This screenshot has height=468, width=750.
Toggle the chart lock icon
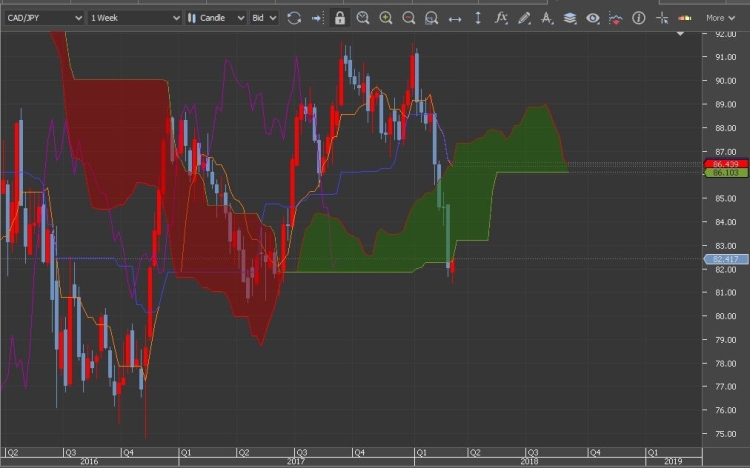(x=340, y=18)
